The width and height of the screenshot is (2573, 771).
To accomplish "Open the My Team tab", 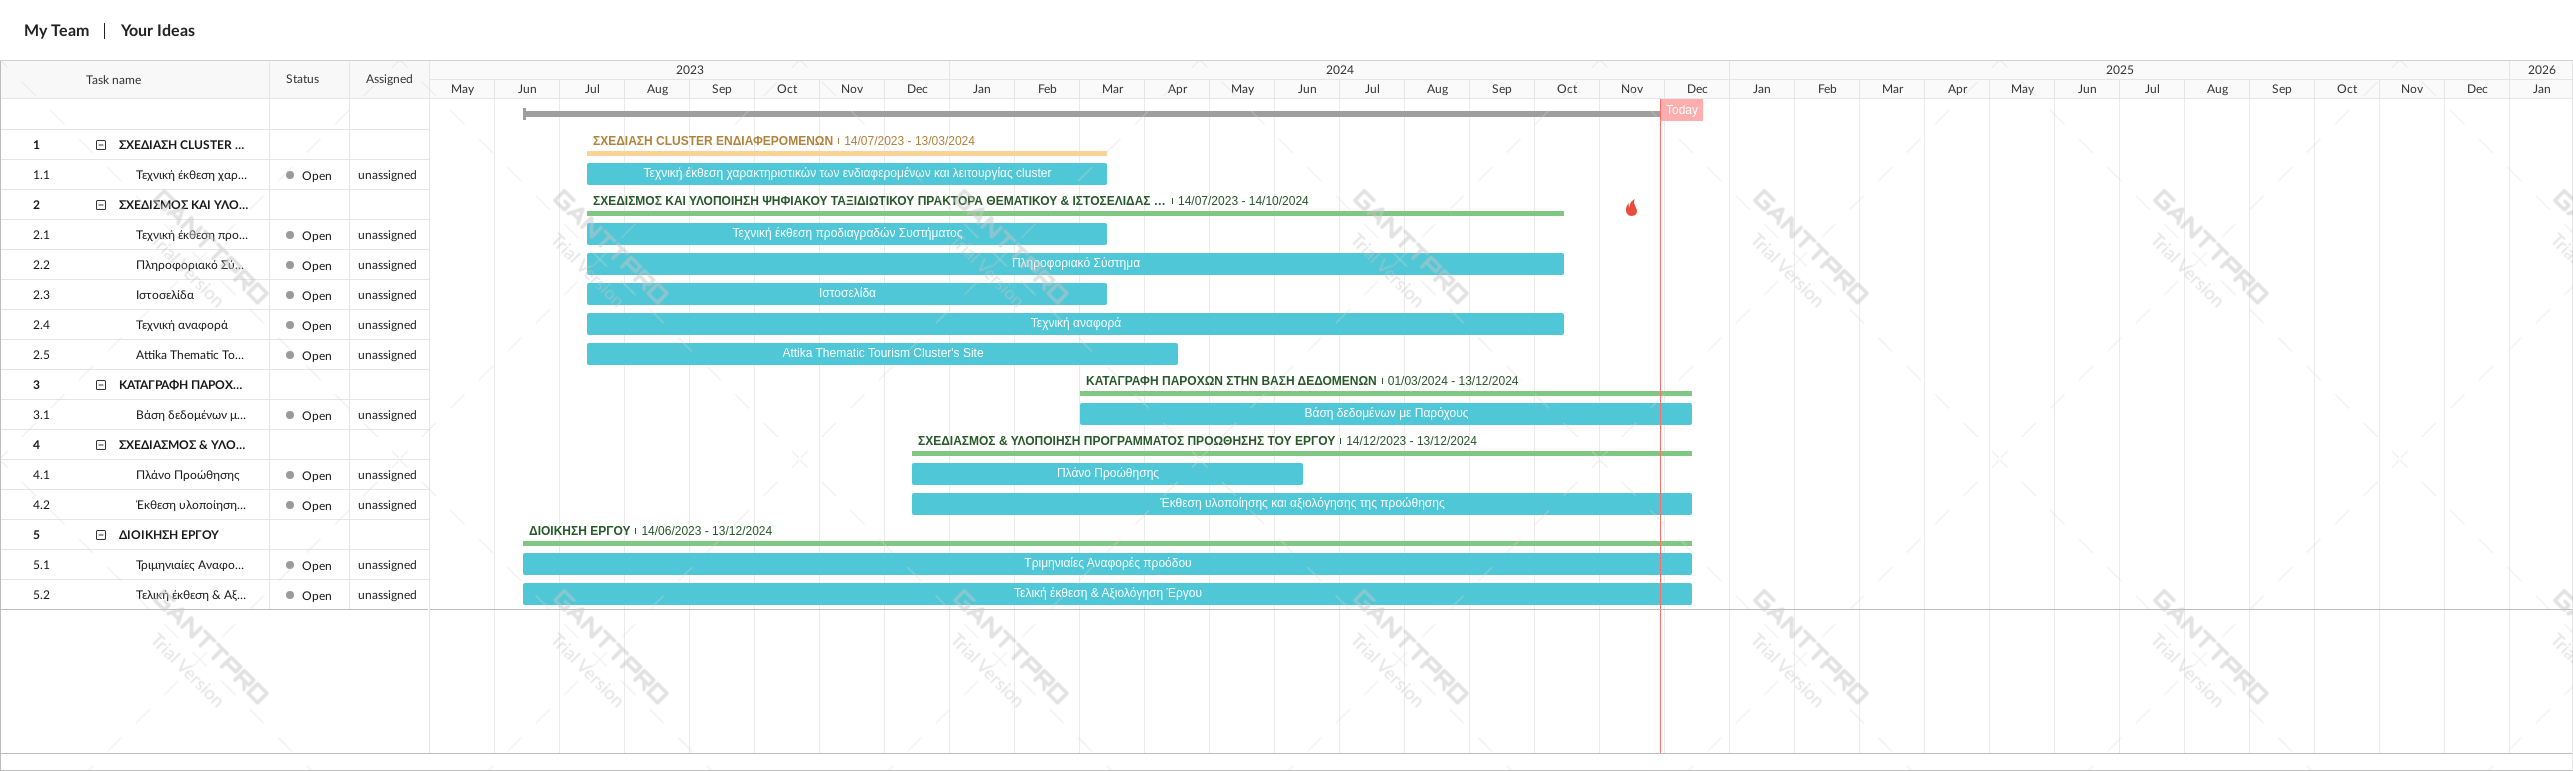I will (56, 31).
